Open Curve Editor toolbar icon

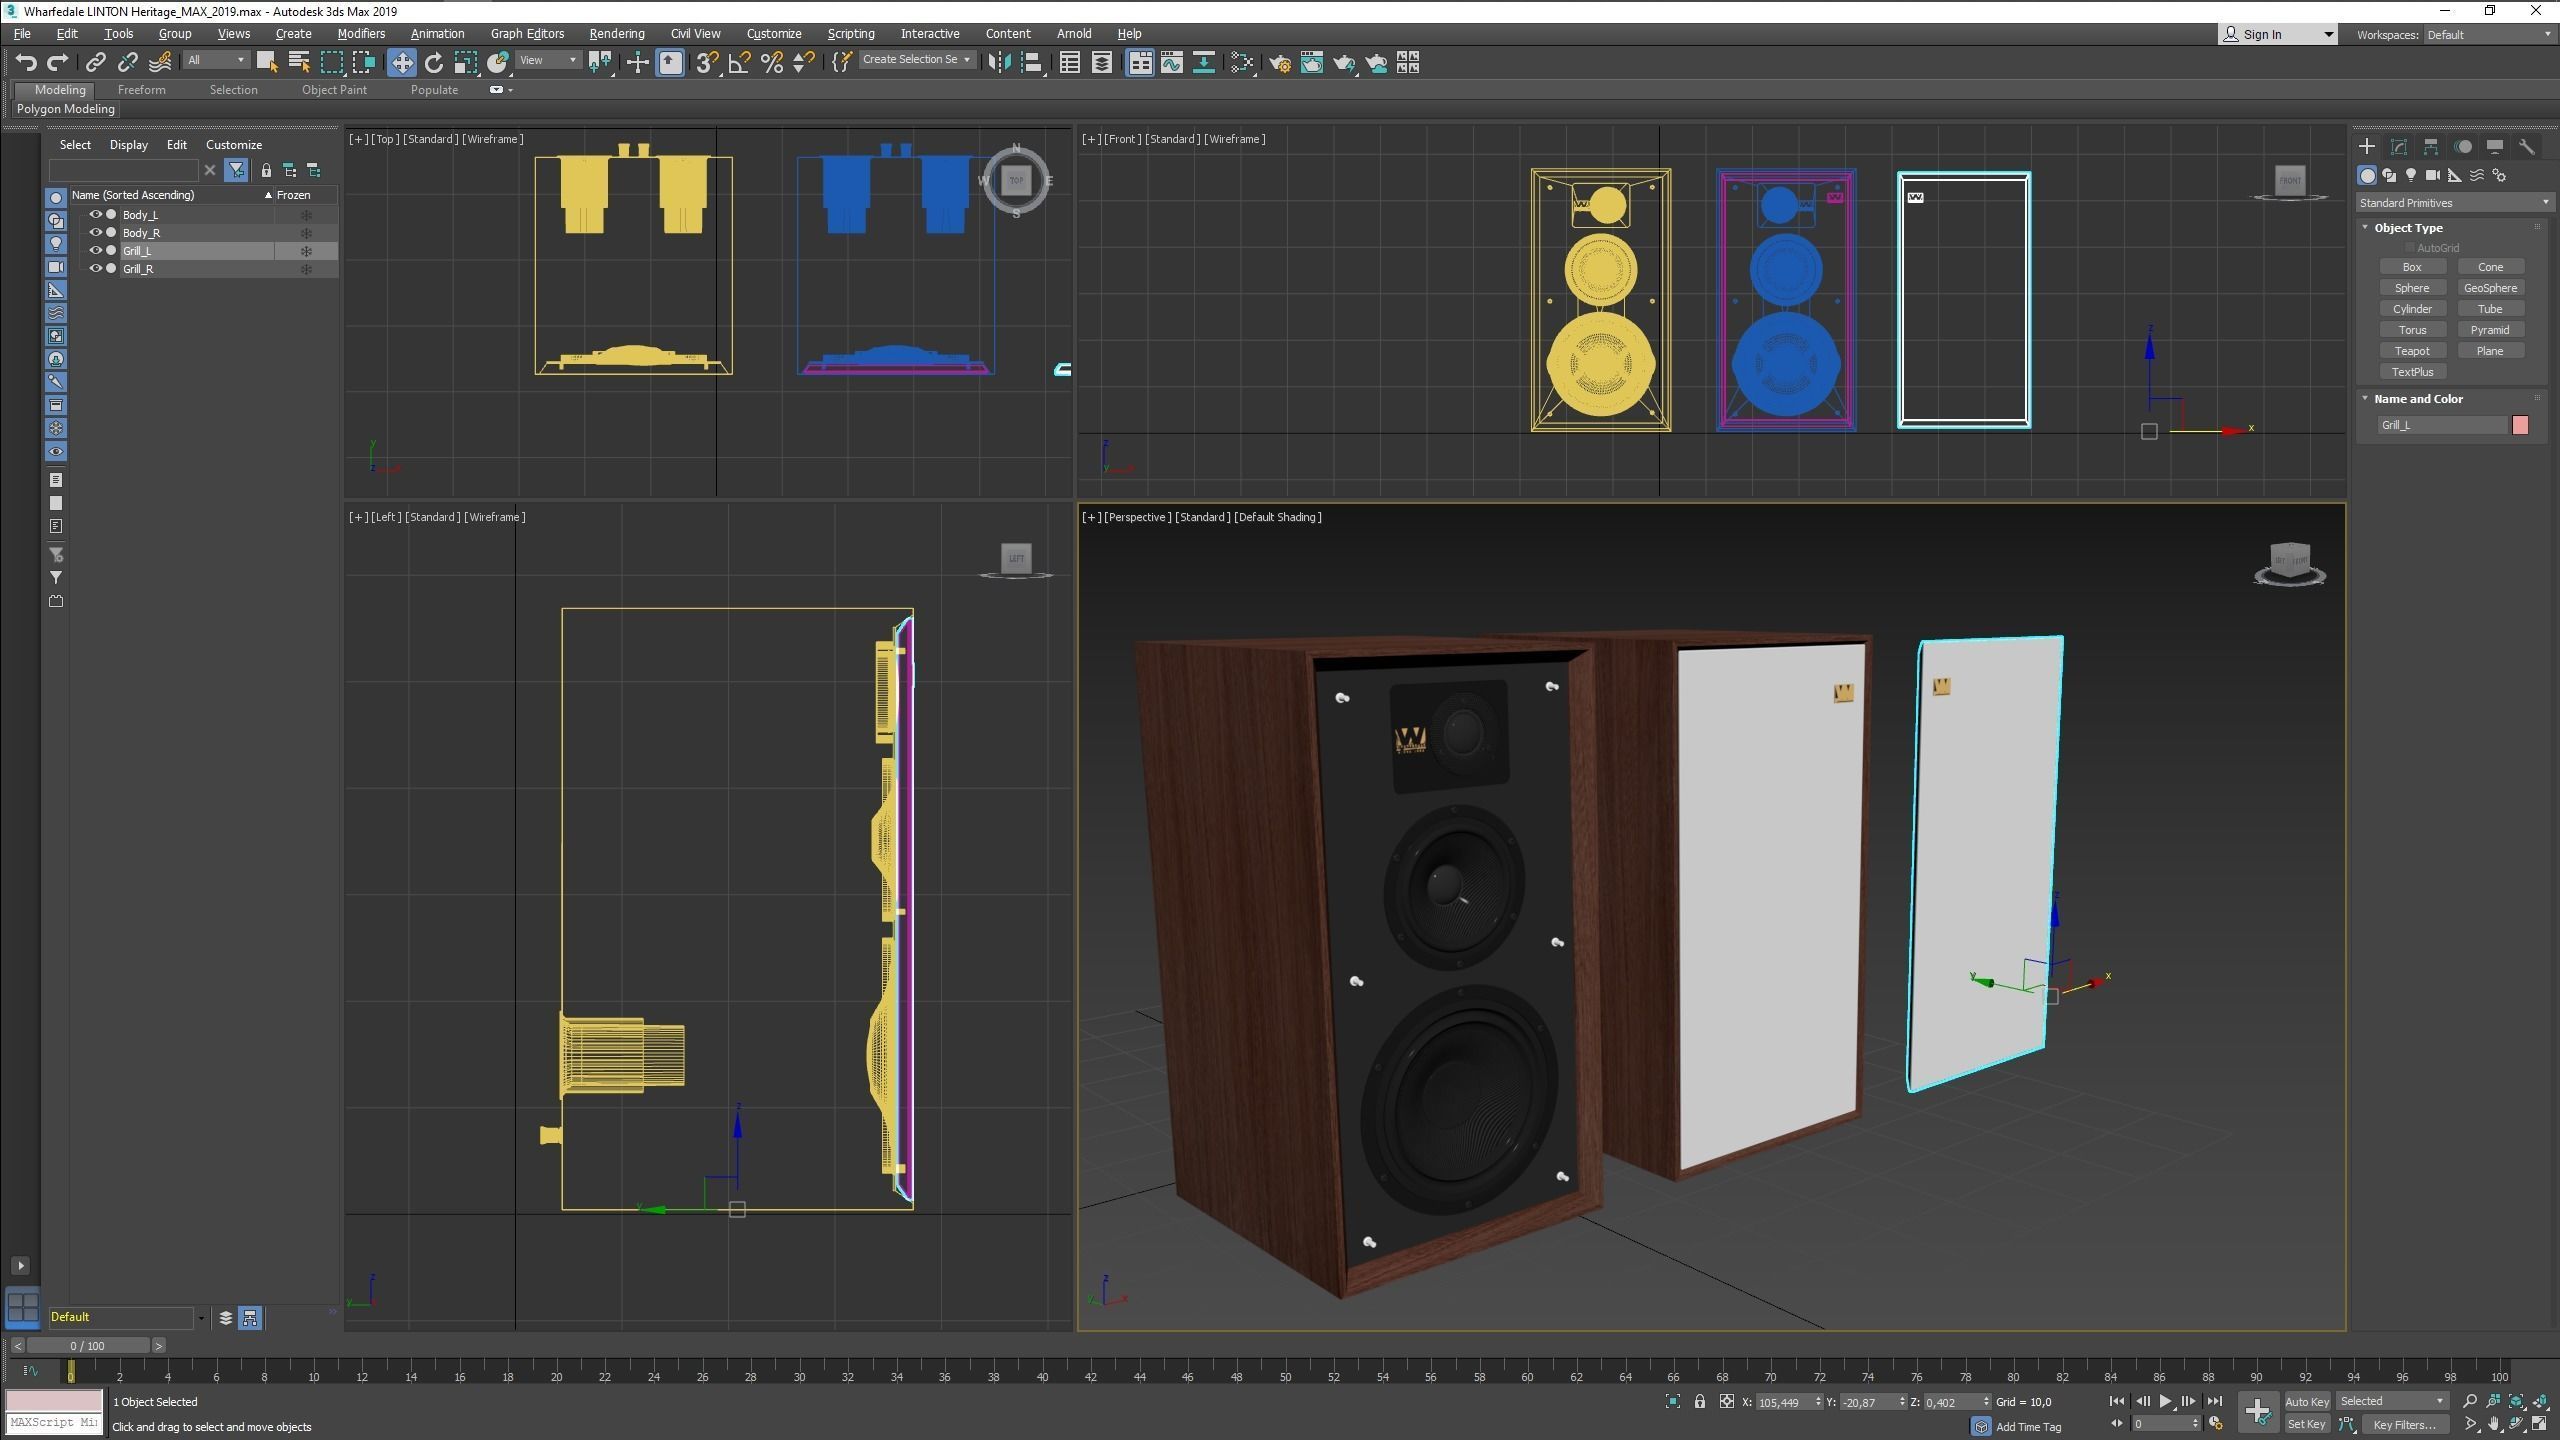1172,63
